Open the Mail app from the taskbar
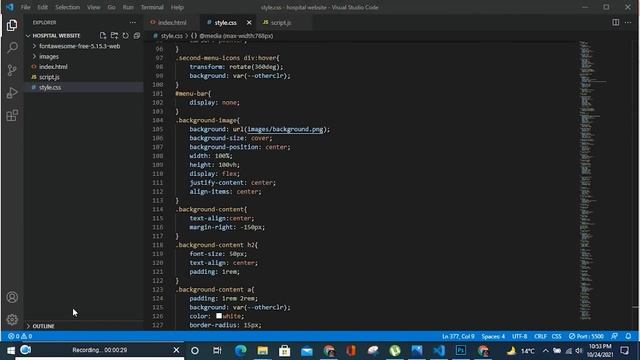 (307, 351)
